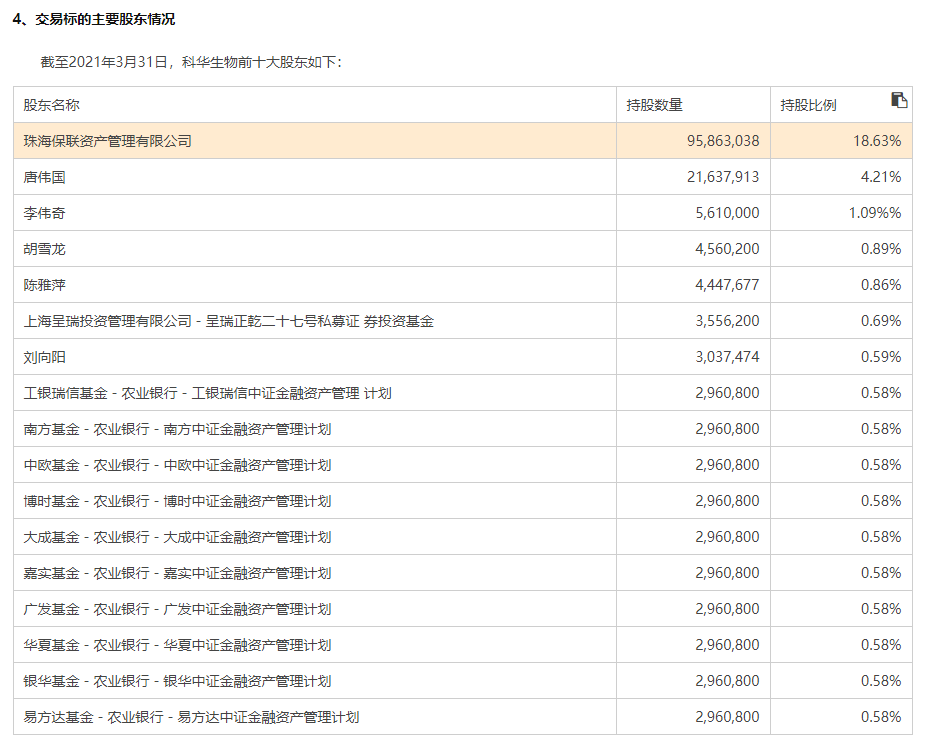Click the 广发基金 row name
Image resolution: width=929 pixels, height=750 pixels.
(177, 610)
